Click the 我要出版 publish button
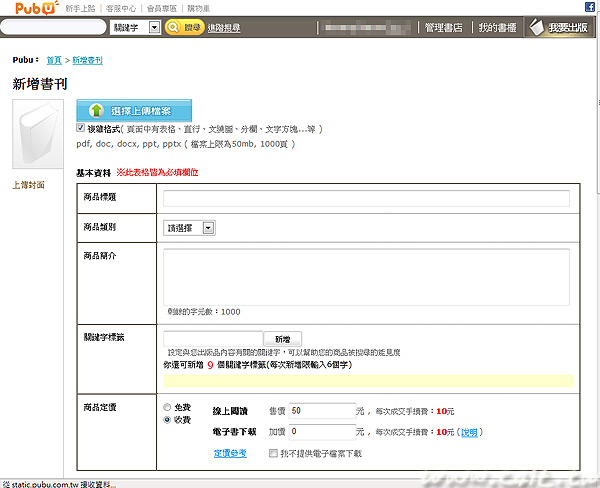Viewport: 600px width, 488px height. click(559, 27)
